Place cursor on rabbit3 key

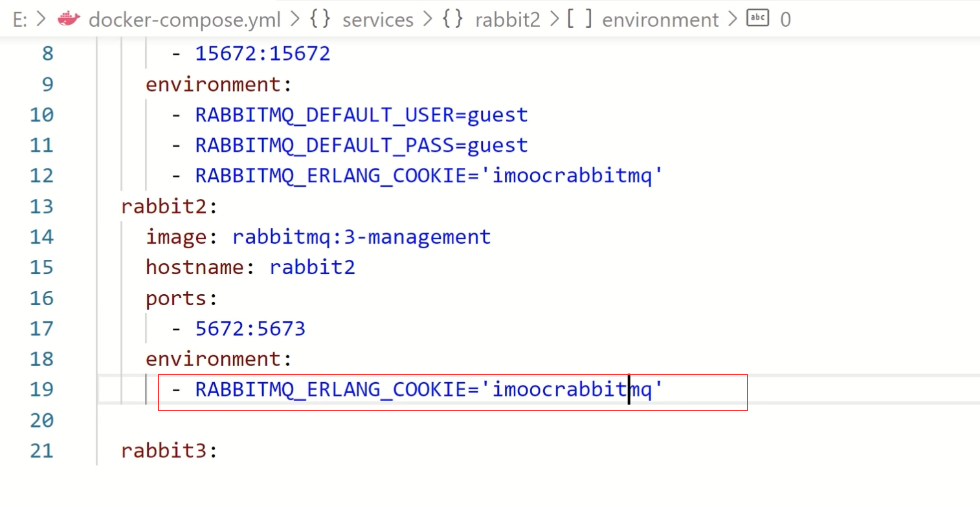coord(163,451)
